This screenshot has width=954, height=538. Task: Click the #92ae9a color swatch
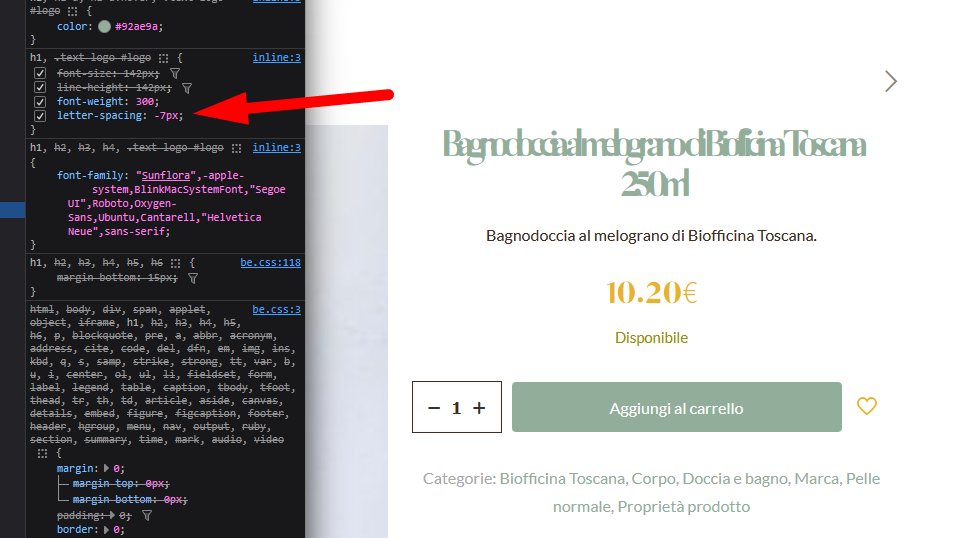pos(106,27)
